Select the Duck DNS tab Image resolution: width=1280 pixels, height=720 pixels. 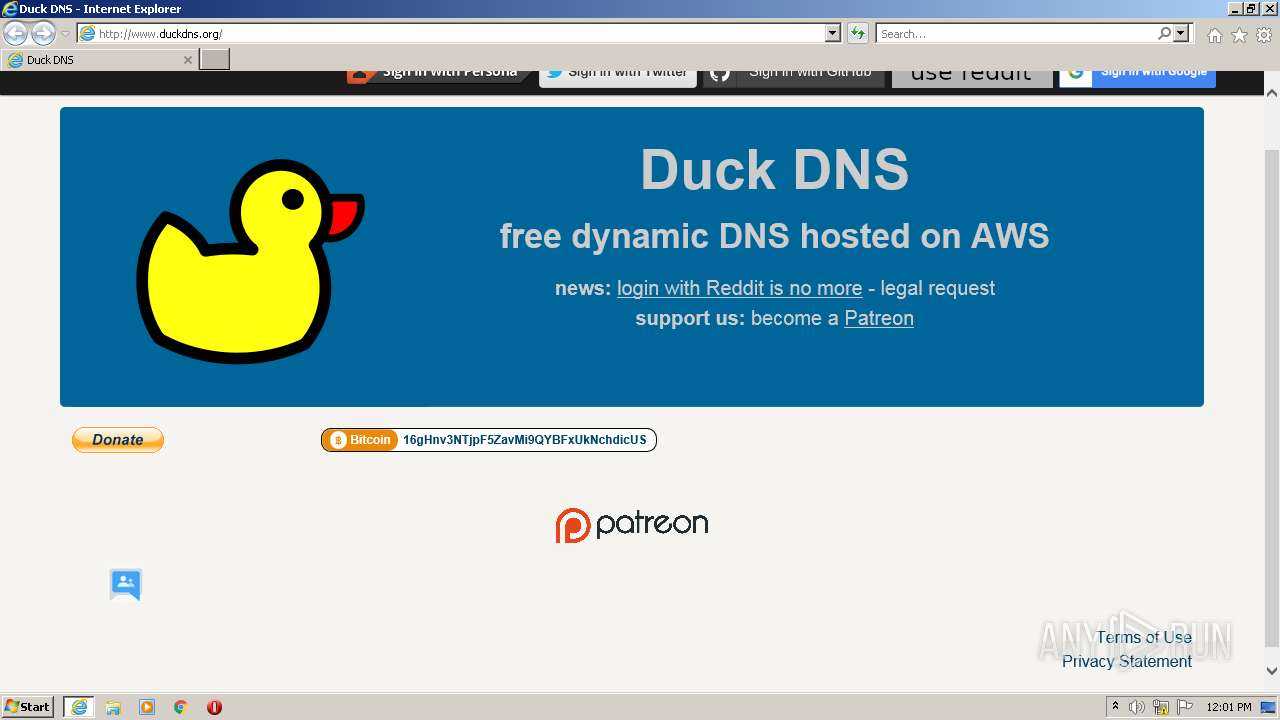click(x=99, y=60)
